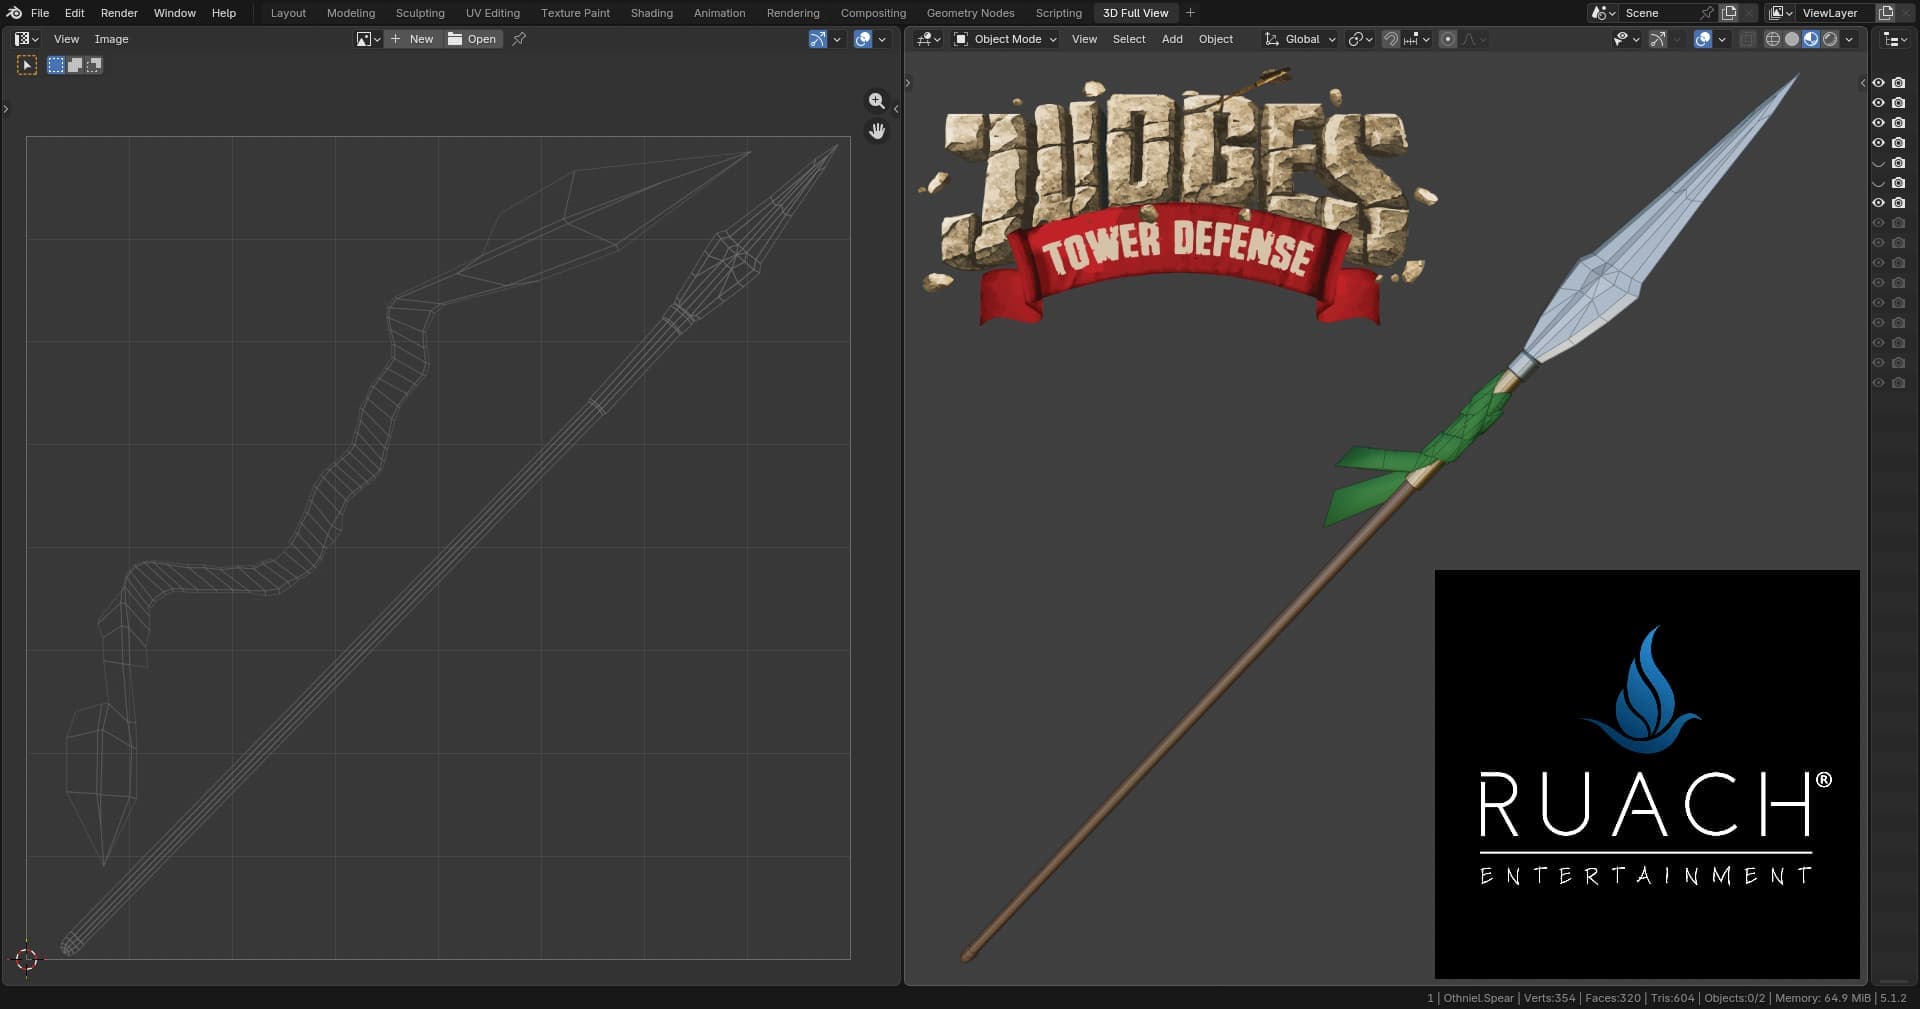Toggle proportional editing in the 3D viewport
The image size is (1920, 1009).
[x=1447, y=39]
